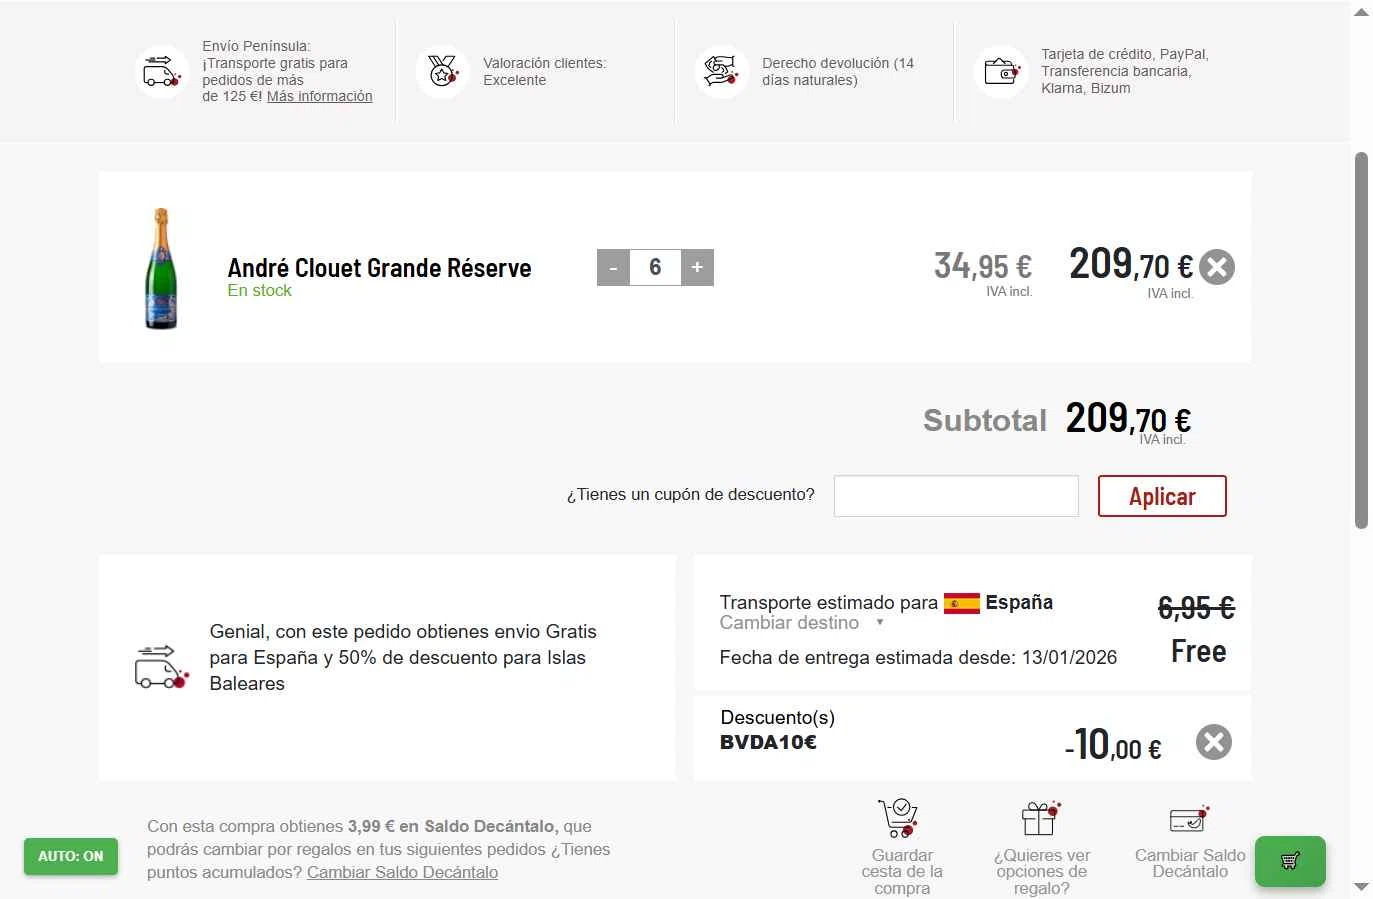1373x899 pixels.
Task: Remove André Clouet from the cart
Action: click(1217, 267)
